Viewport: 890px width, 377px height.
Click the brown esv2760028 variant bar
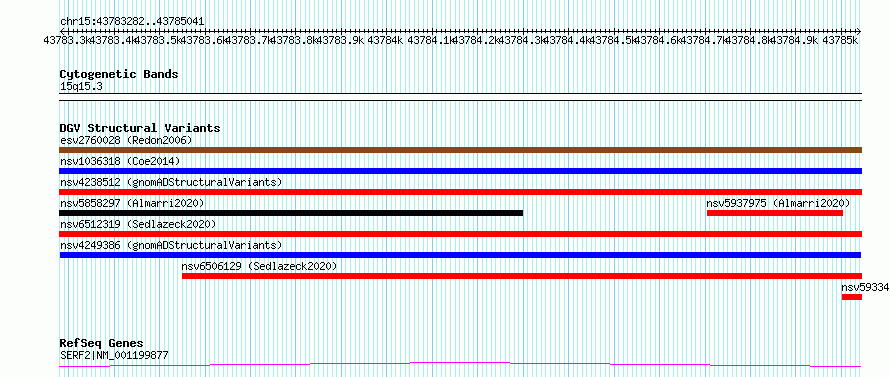[x=460, y=150]
